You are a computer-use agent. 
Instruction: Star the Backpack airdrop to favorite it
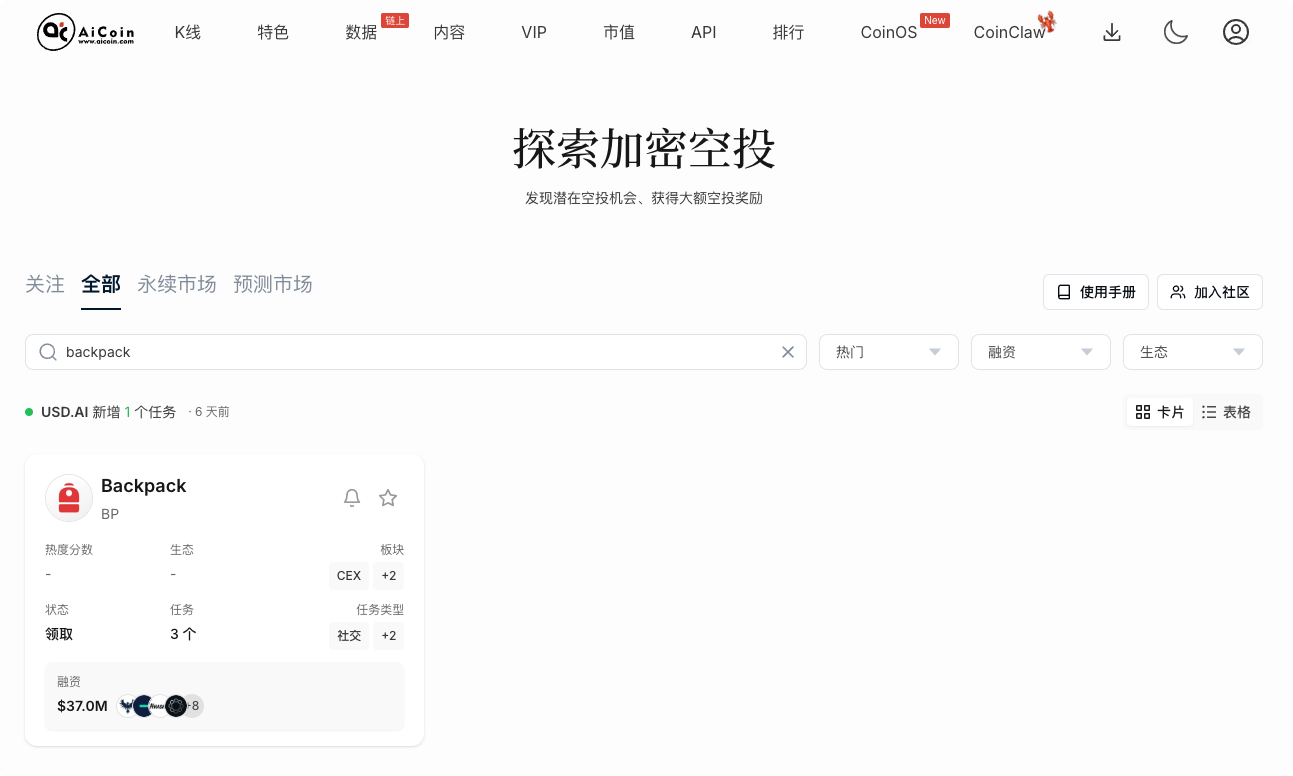tap(387, 497)
